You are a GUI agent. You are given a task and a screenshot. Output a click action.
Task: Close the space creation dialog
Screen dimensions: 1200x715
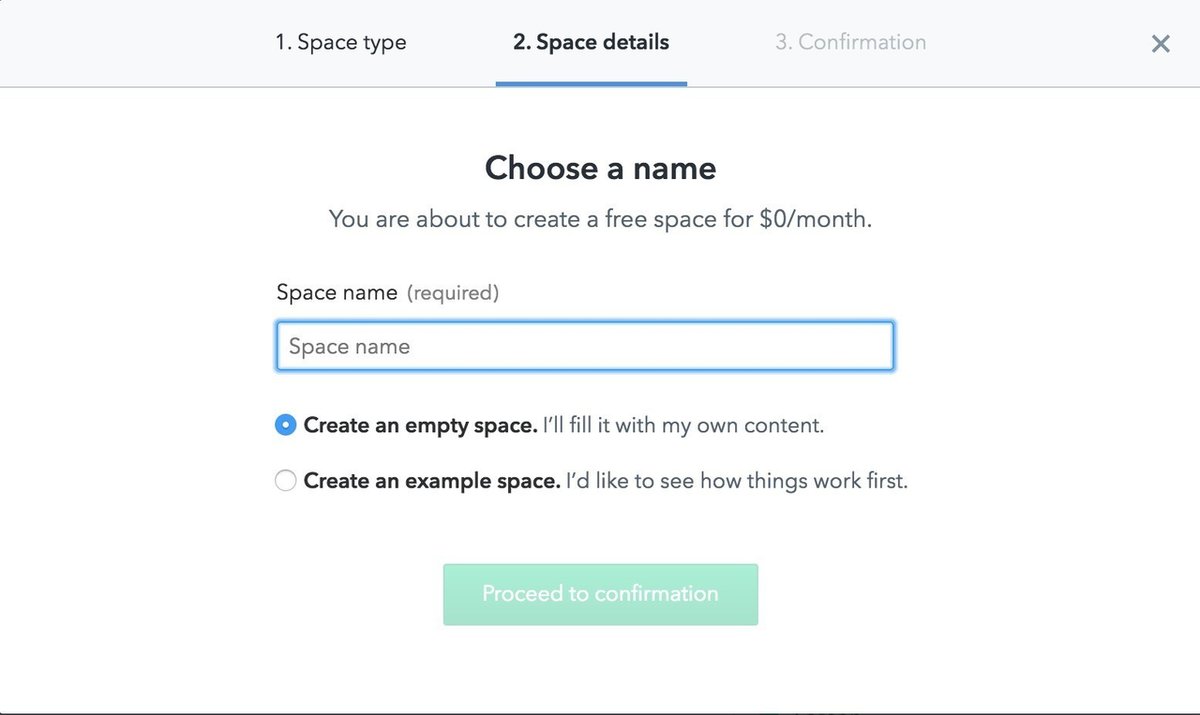coord(1160,44)
